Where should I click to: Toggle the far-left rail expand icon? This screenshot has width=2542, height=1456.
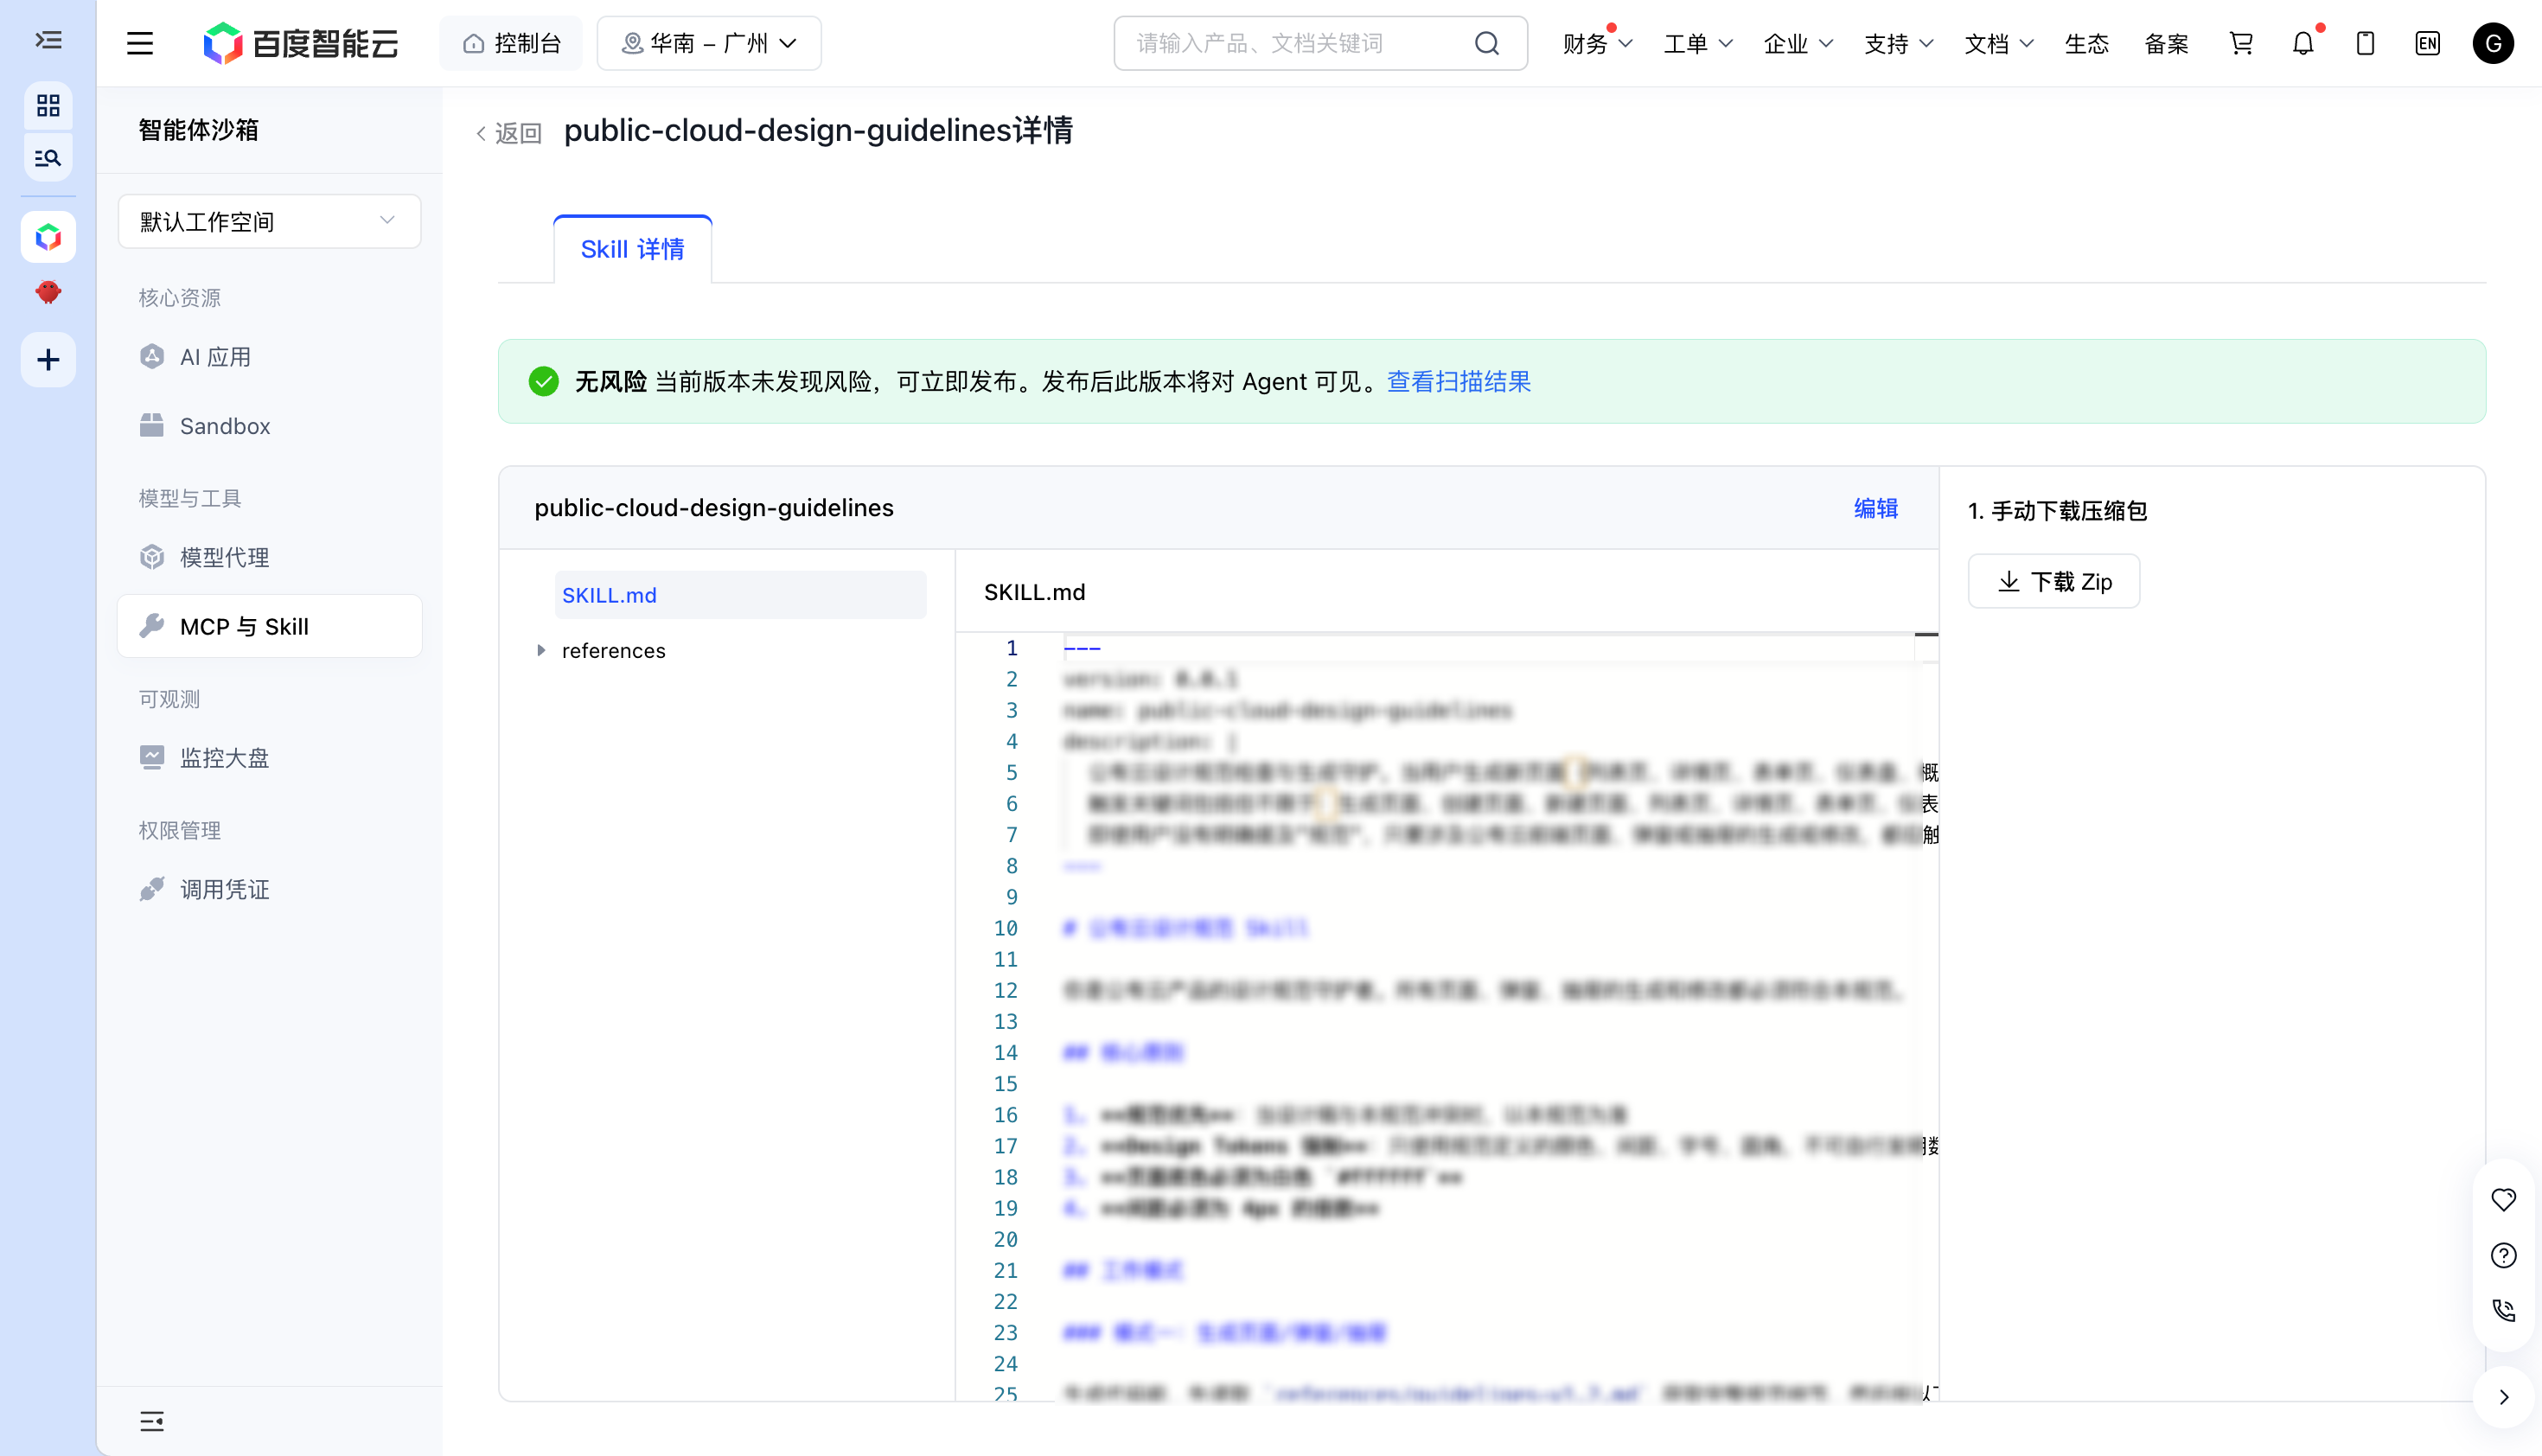(x=48, y=40)
